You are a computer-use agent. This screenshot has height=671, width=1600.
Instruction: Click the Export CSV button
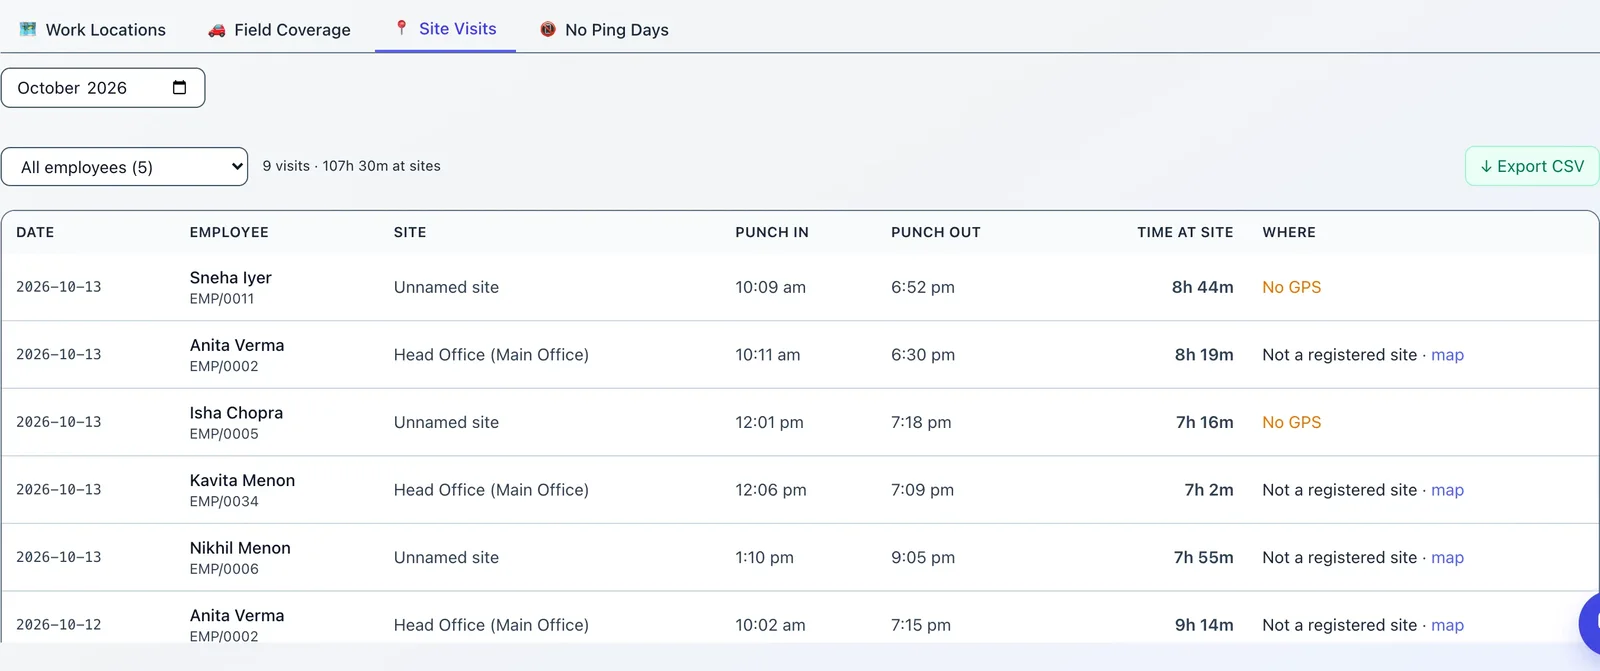[1531, 166]
